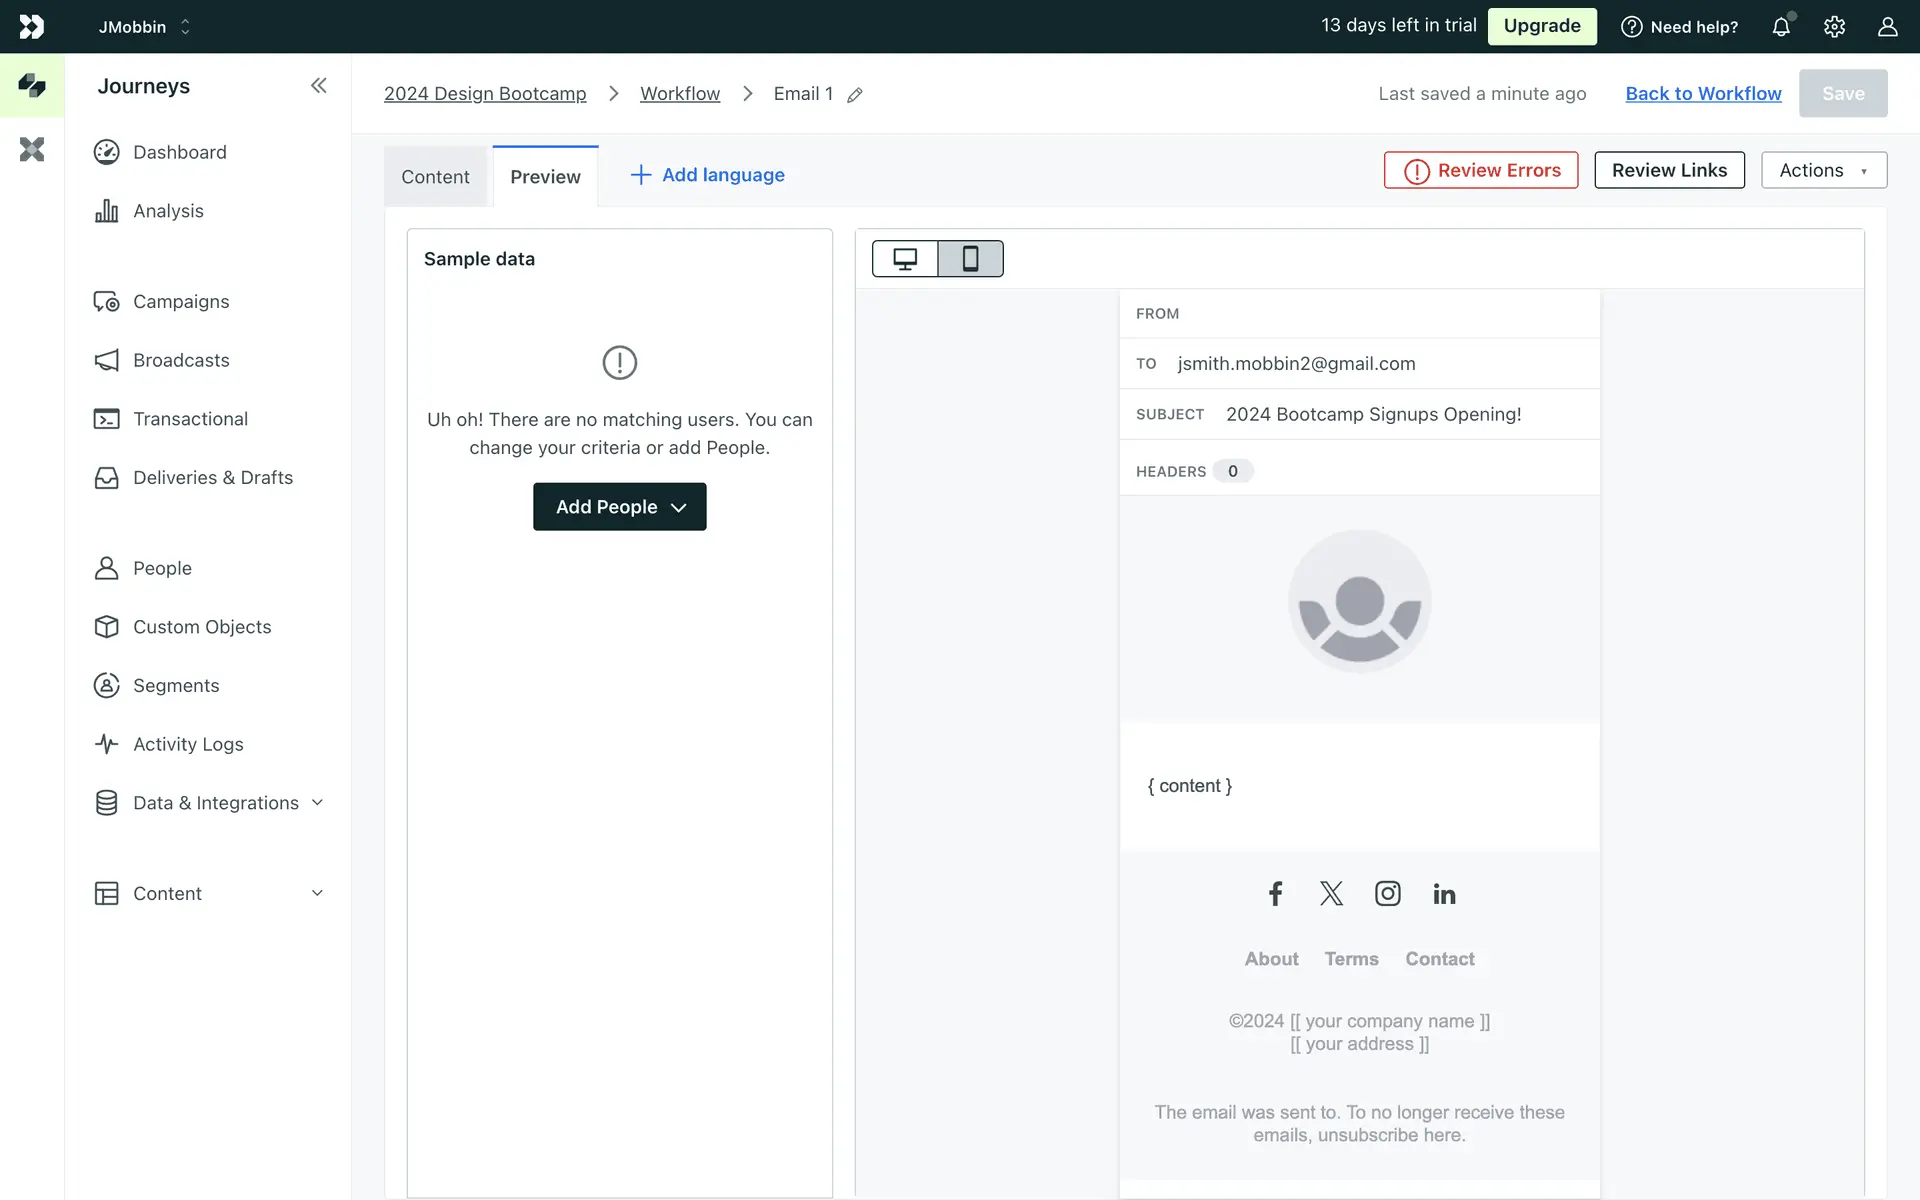Click pencil icon to rename Email 1
The image size is (1920, 1200).
tap(855, 95)
